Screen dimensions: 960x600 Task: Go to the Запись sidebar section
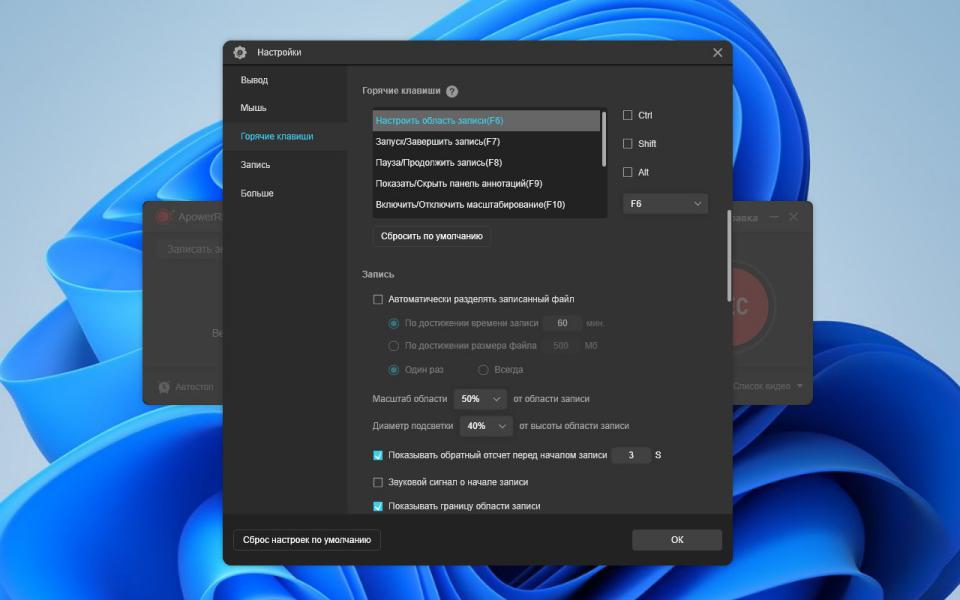click(x=255, y=165)
